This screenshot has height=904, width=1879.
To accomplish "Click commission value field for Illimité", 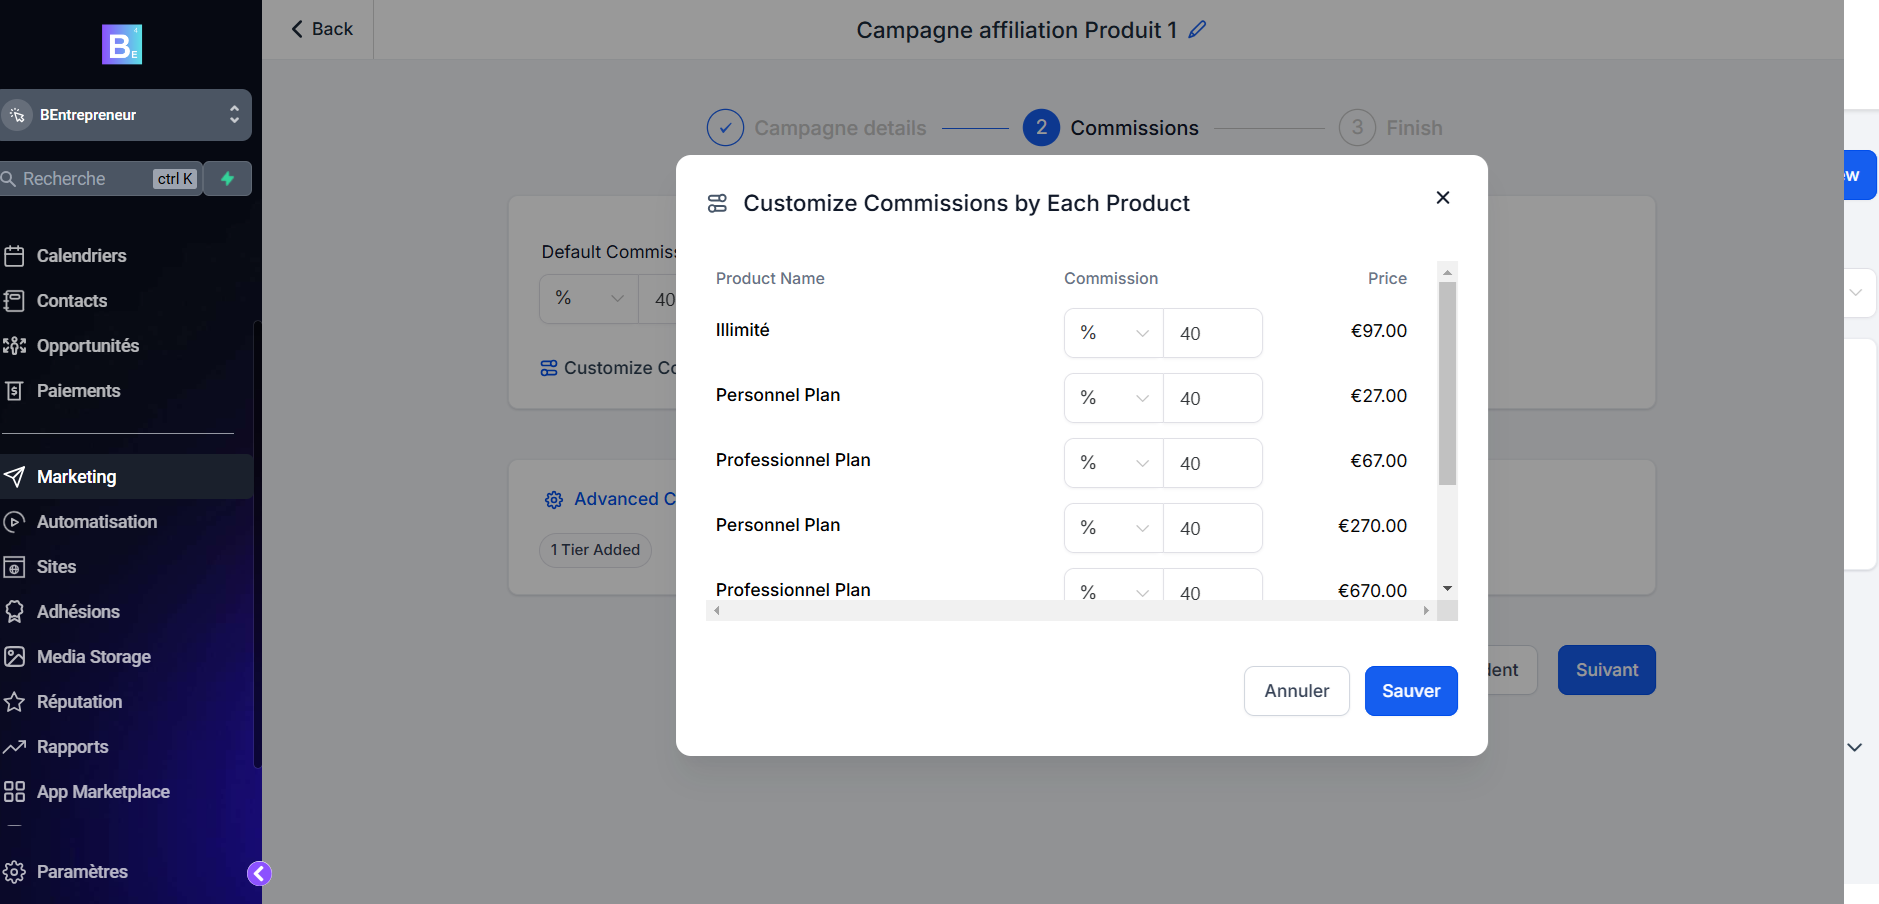I will click(1213, 333).
